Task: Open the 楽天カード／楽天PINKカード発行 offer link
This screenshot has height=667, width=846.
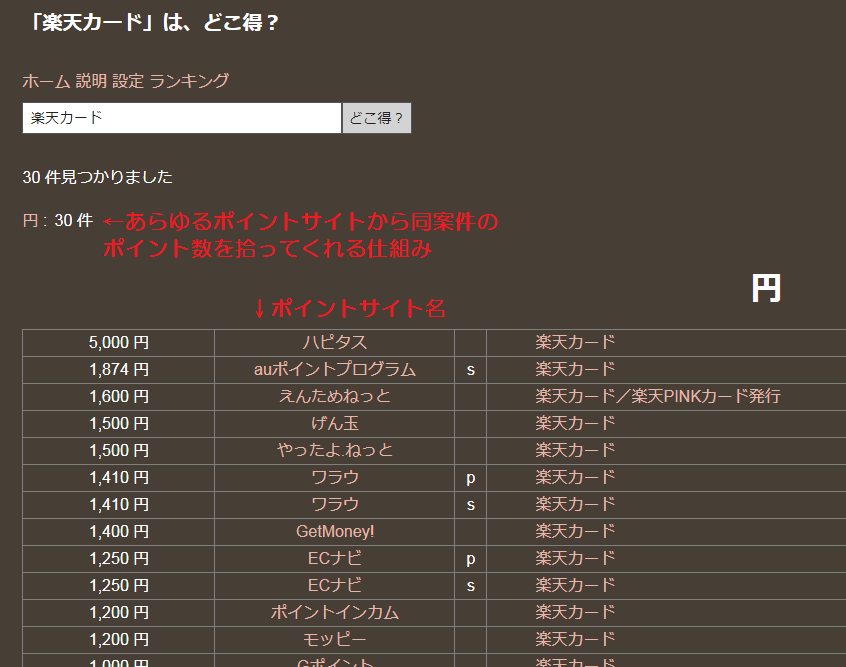Action: [x=658, y=397]
